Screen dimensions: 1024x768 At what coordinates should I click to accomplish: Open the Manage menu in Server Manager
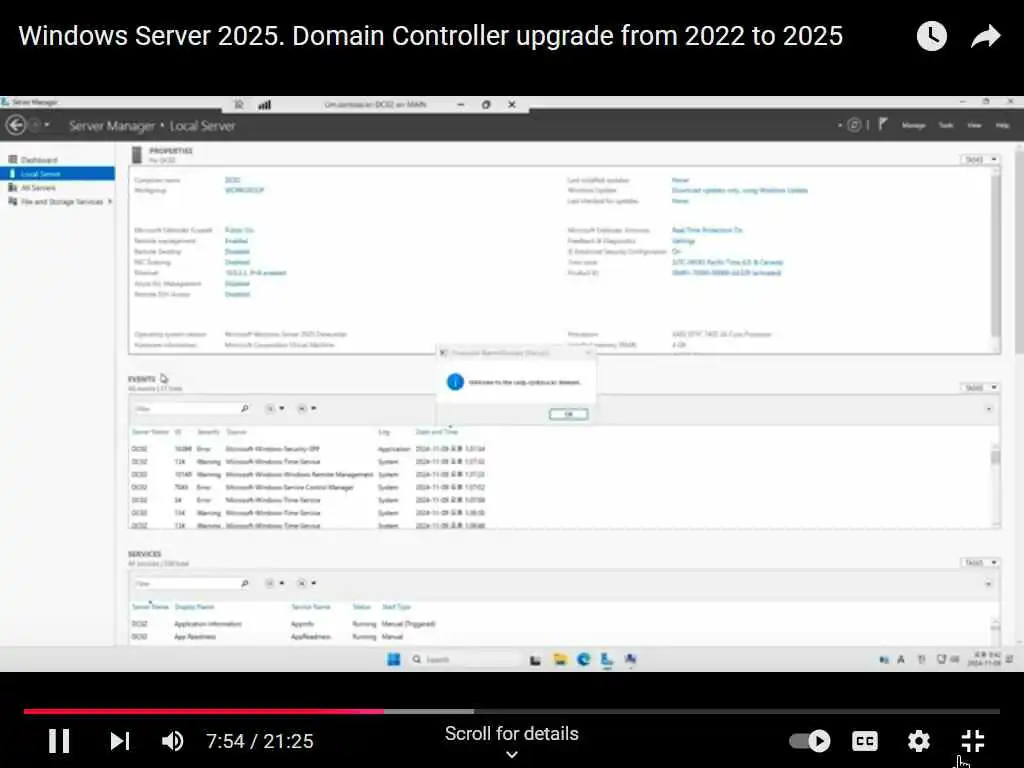tap(914, 125)
